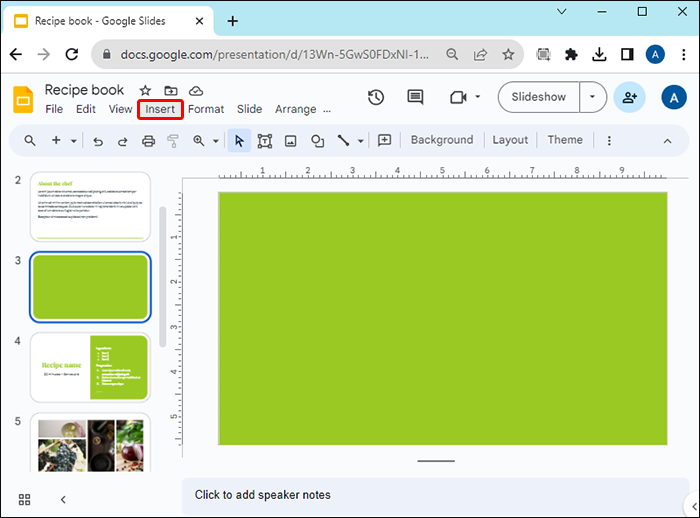
Task: Open the Format menu
Action: pos(206,109)
